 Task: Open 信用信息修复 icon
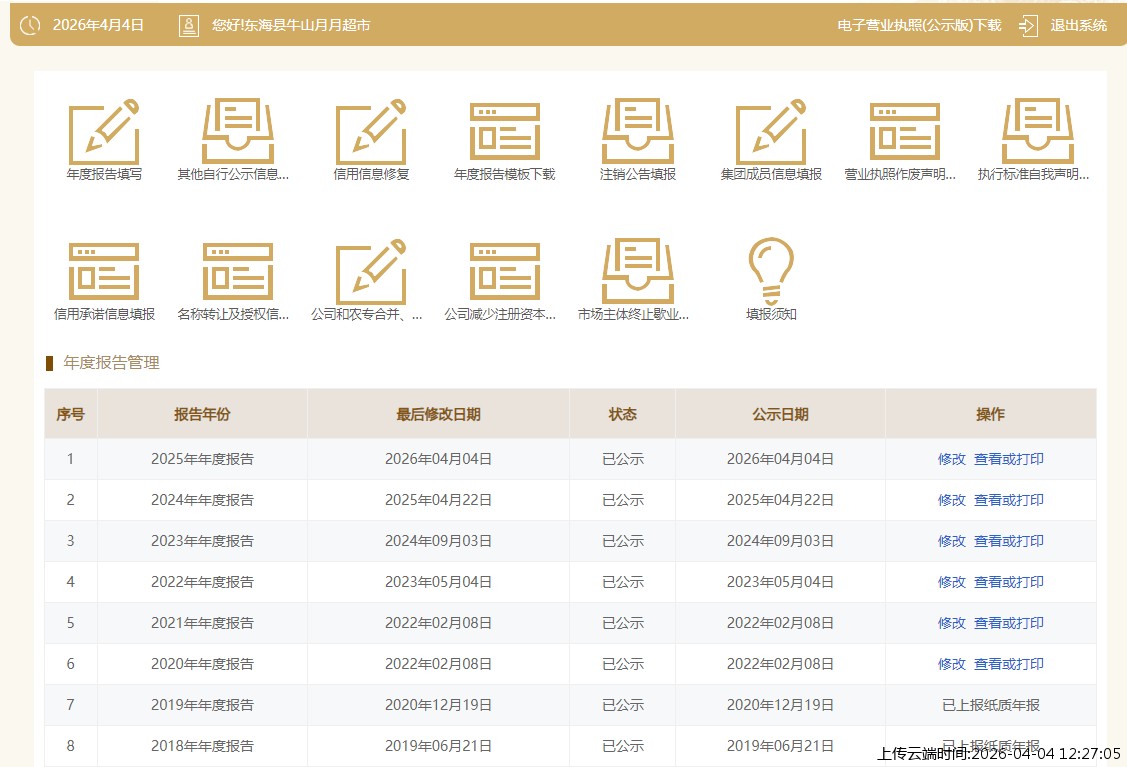371,132
